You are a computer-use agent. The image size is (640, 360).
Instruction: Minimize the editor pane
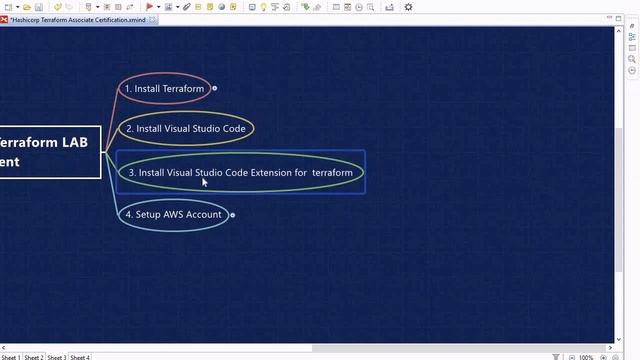pyautogui.click(x=609, y=18)
